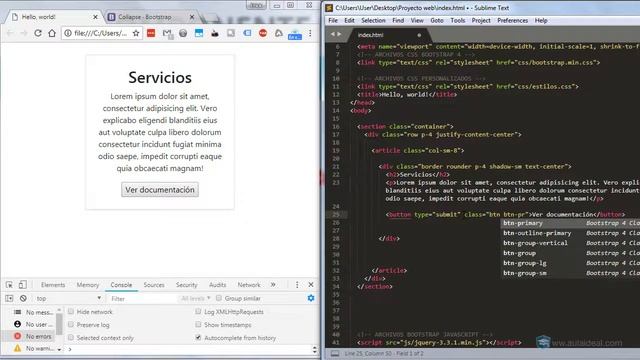Toggle Group similar checkbox
Screen dimensions: 640x360
219,298
